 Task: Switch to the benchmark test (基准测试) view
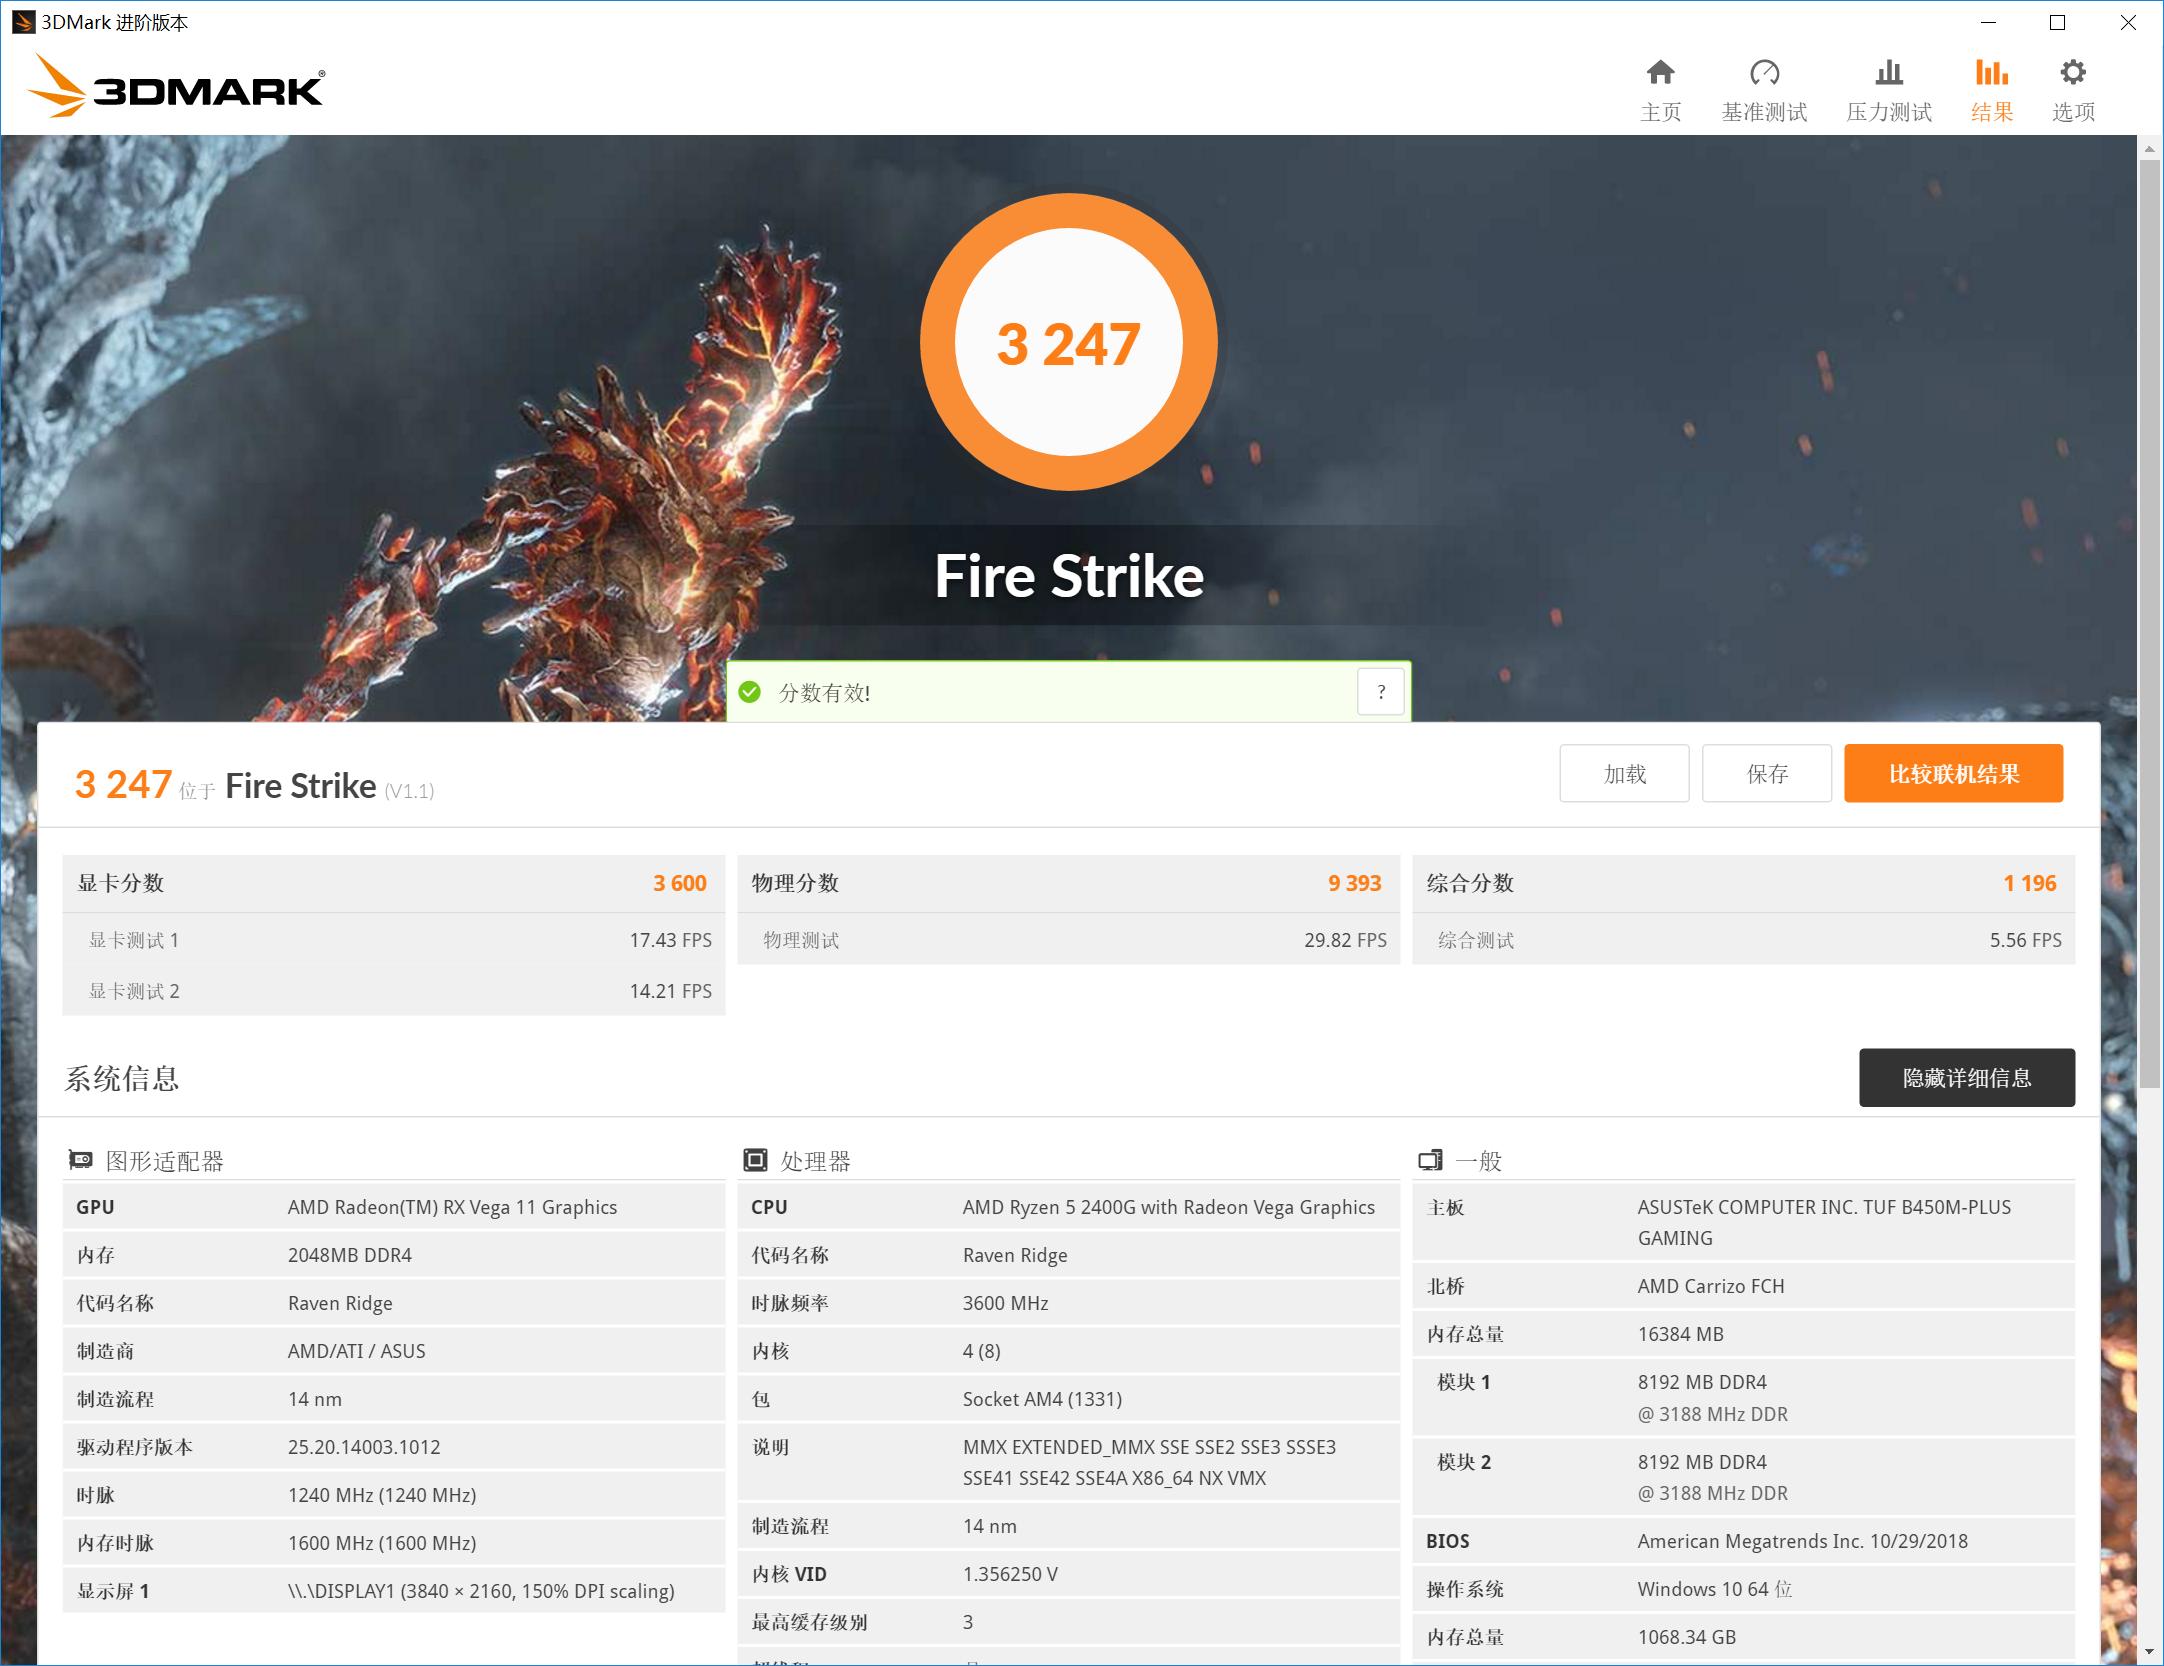[x=1765, y=88]
